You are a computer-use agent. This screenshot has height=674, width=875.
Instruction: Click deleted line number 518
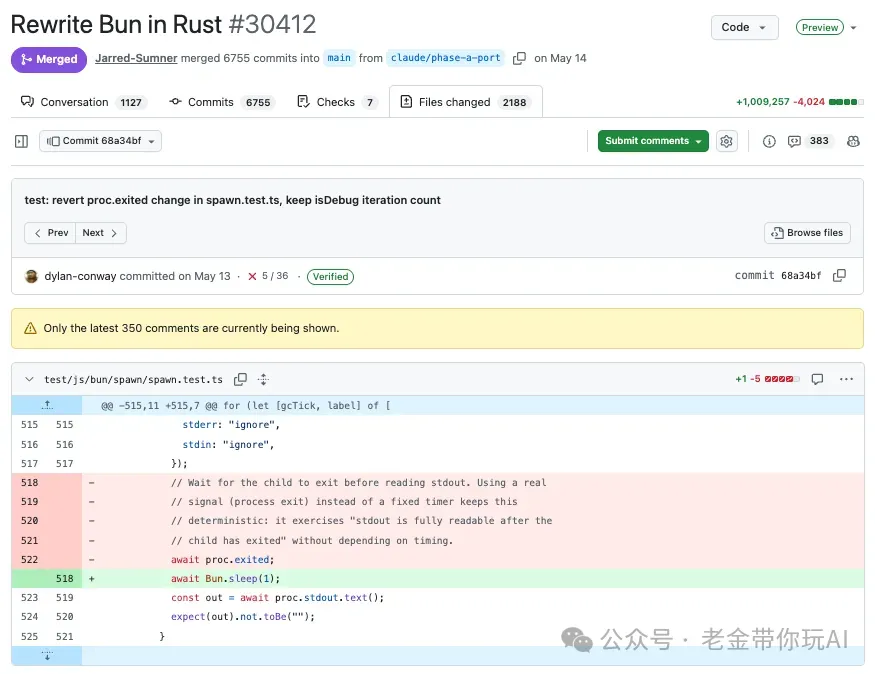pyautogui.click(x=30, y=483)
